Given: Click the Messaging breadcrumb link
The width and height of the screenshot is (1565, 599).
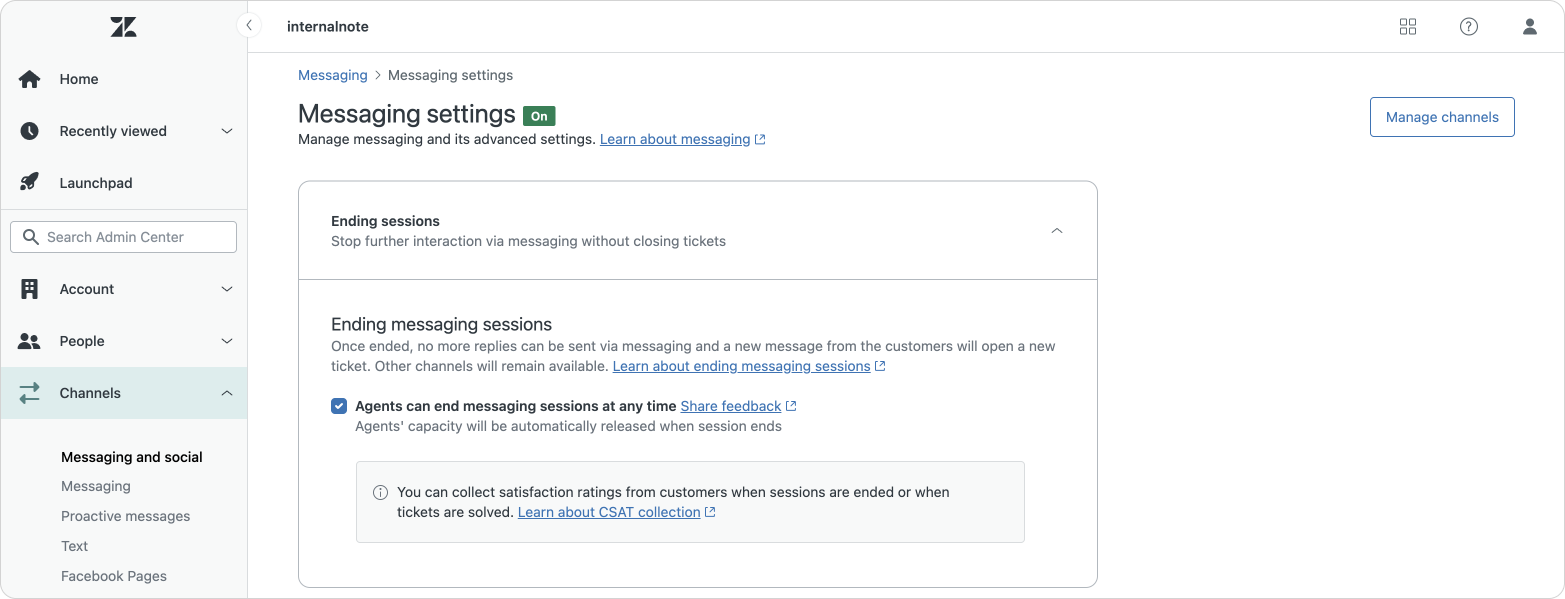Looking at the screenshot, I should (332, 75).
